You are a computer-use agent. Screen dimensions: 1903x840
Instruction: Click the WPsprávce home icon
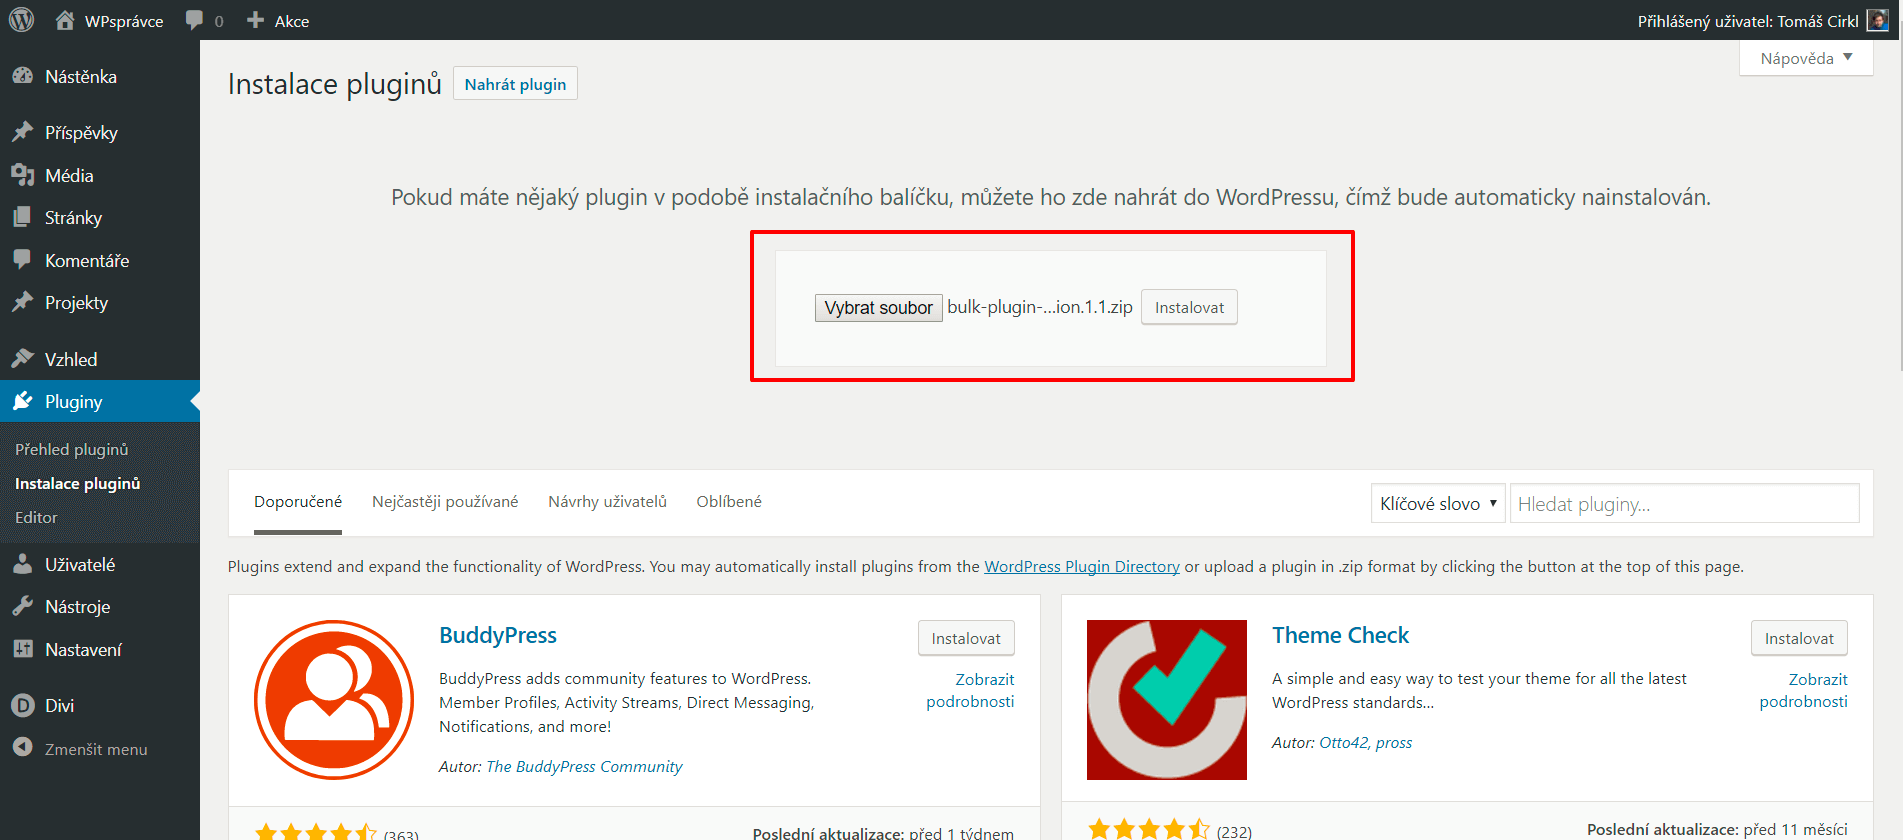click(x=65, y=20)
